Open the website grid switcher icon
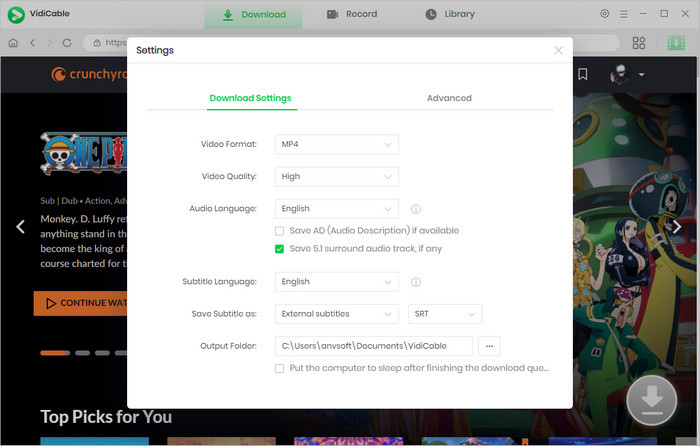 (x=639, y=43)
